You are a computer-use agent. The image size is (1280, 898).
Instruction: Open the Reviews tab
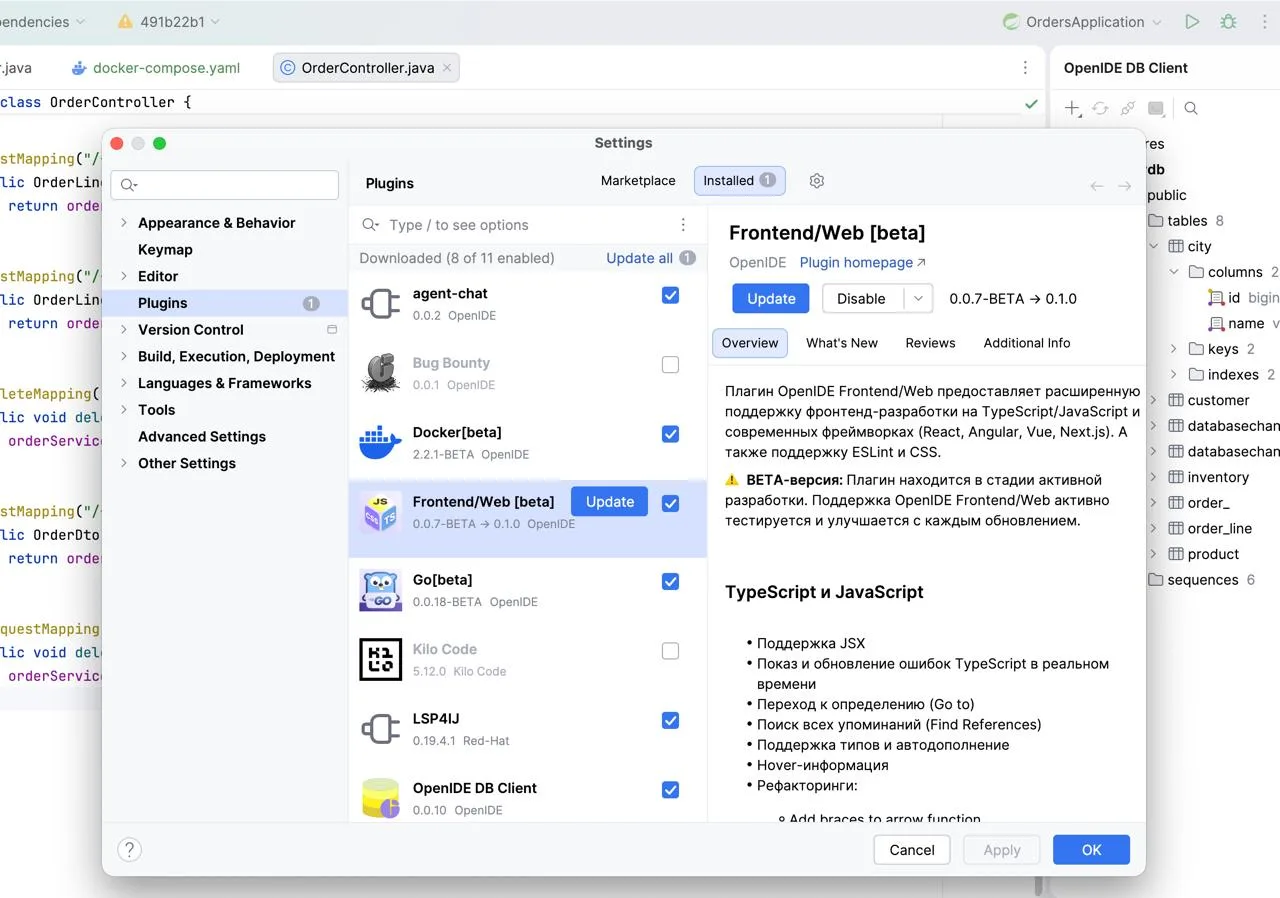point(931,343)
